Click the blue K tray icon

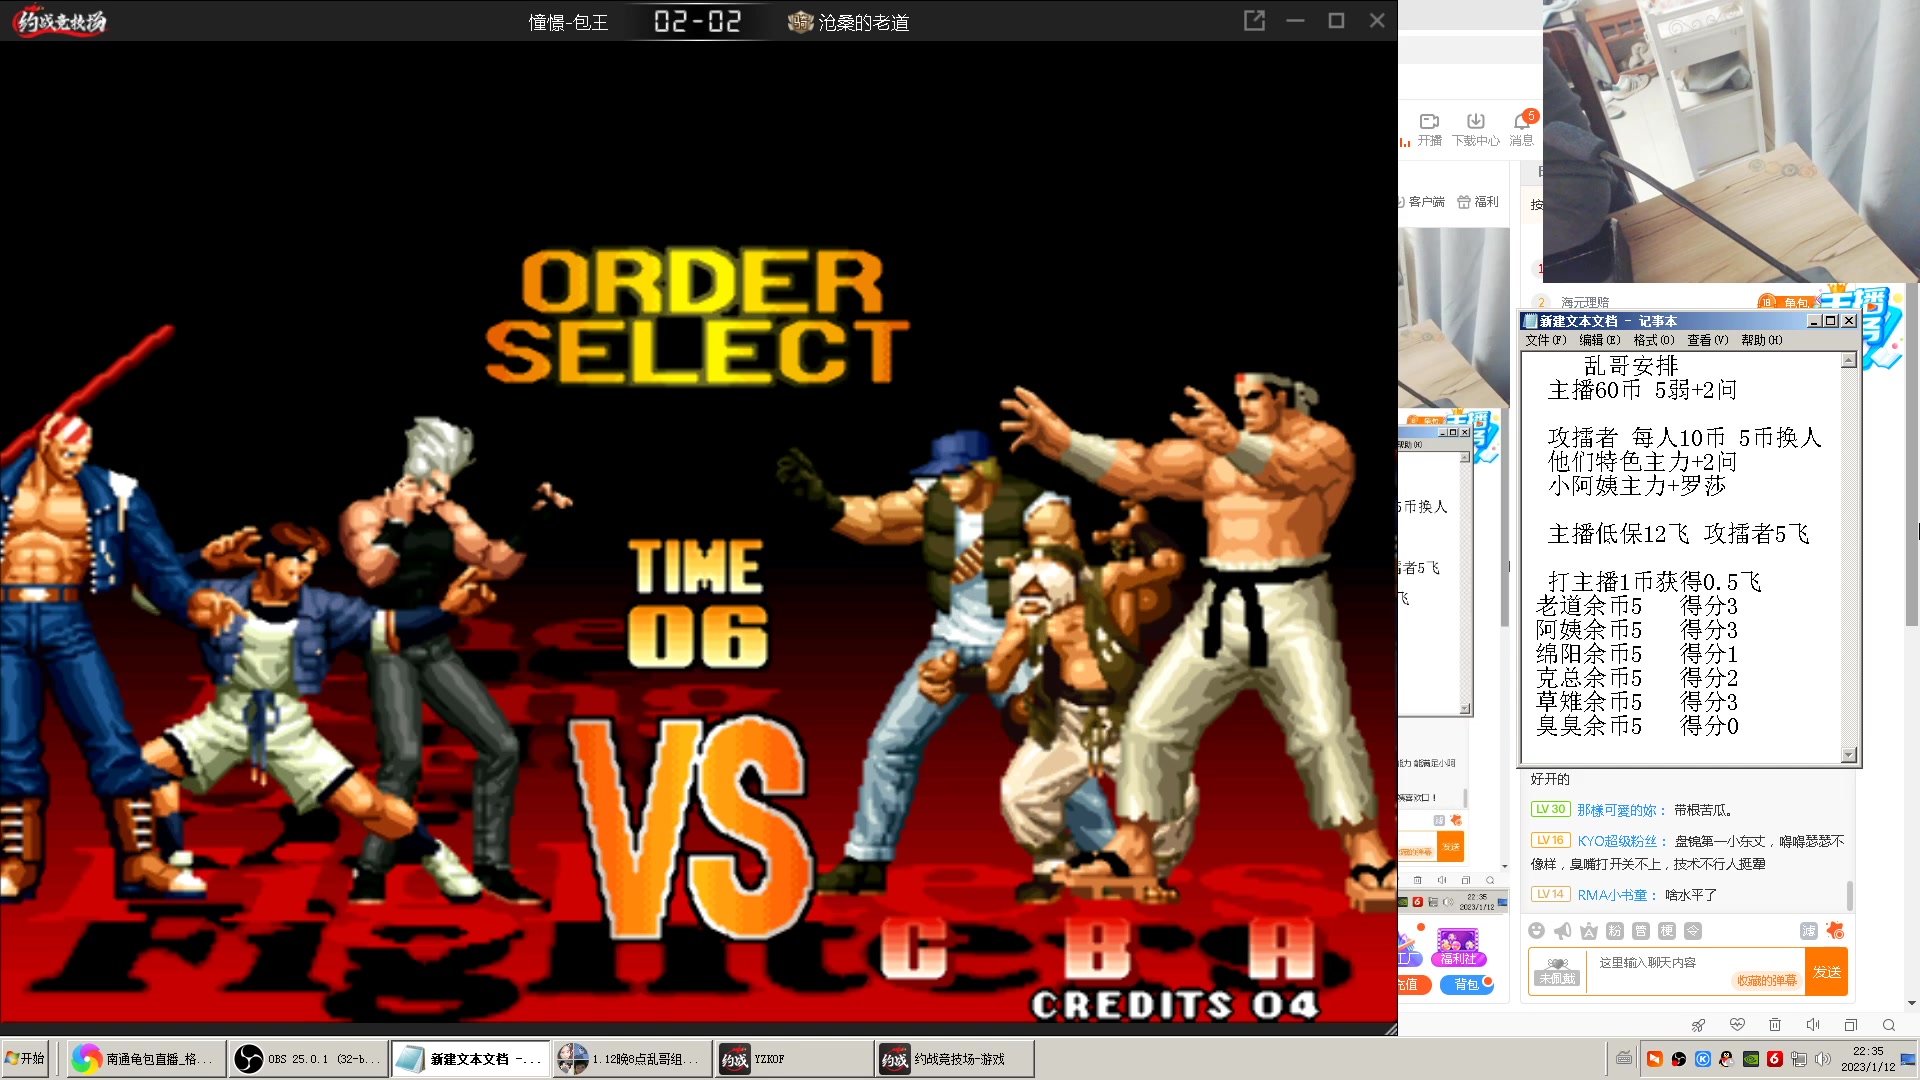pyautogui.click(x=1703, y=1059)
